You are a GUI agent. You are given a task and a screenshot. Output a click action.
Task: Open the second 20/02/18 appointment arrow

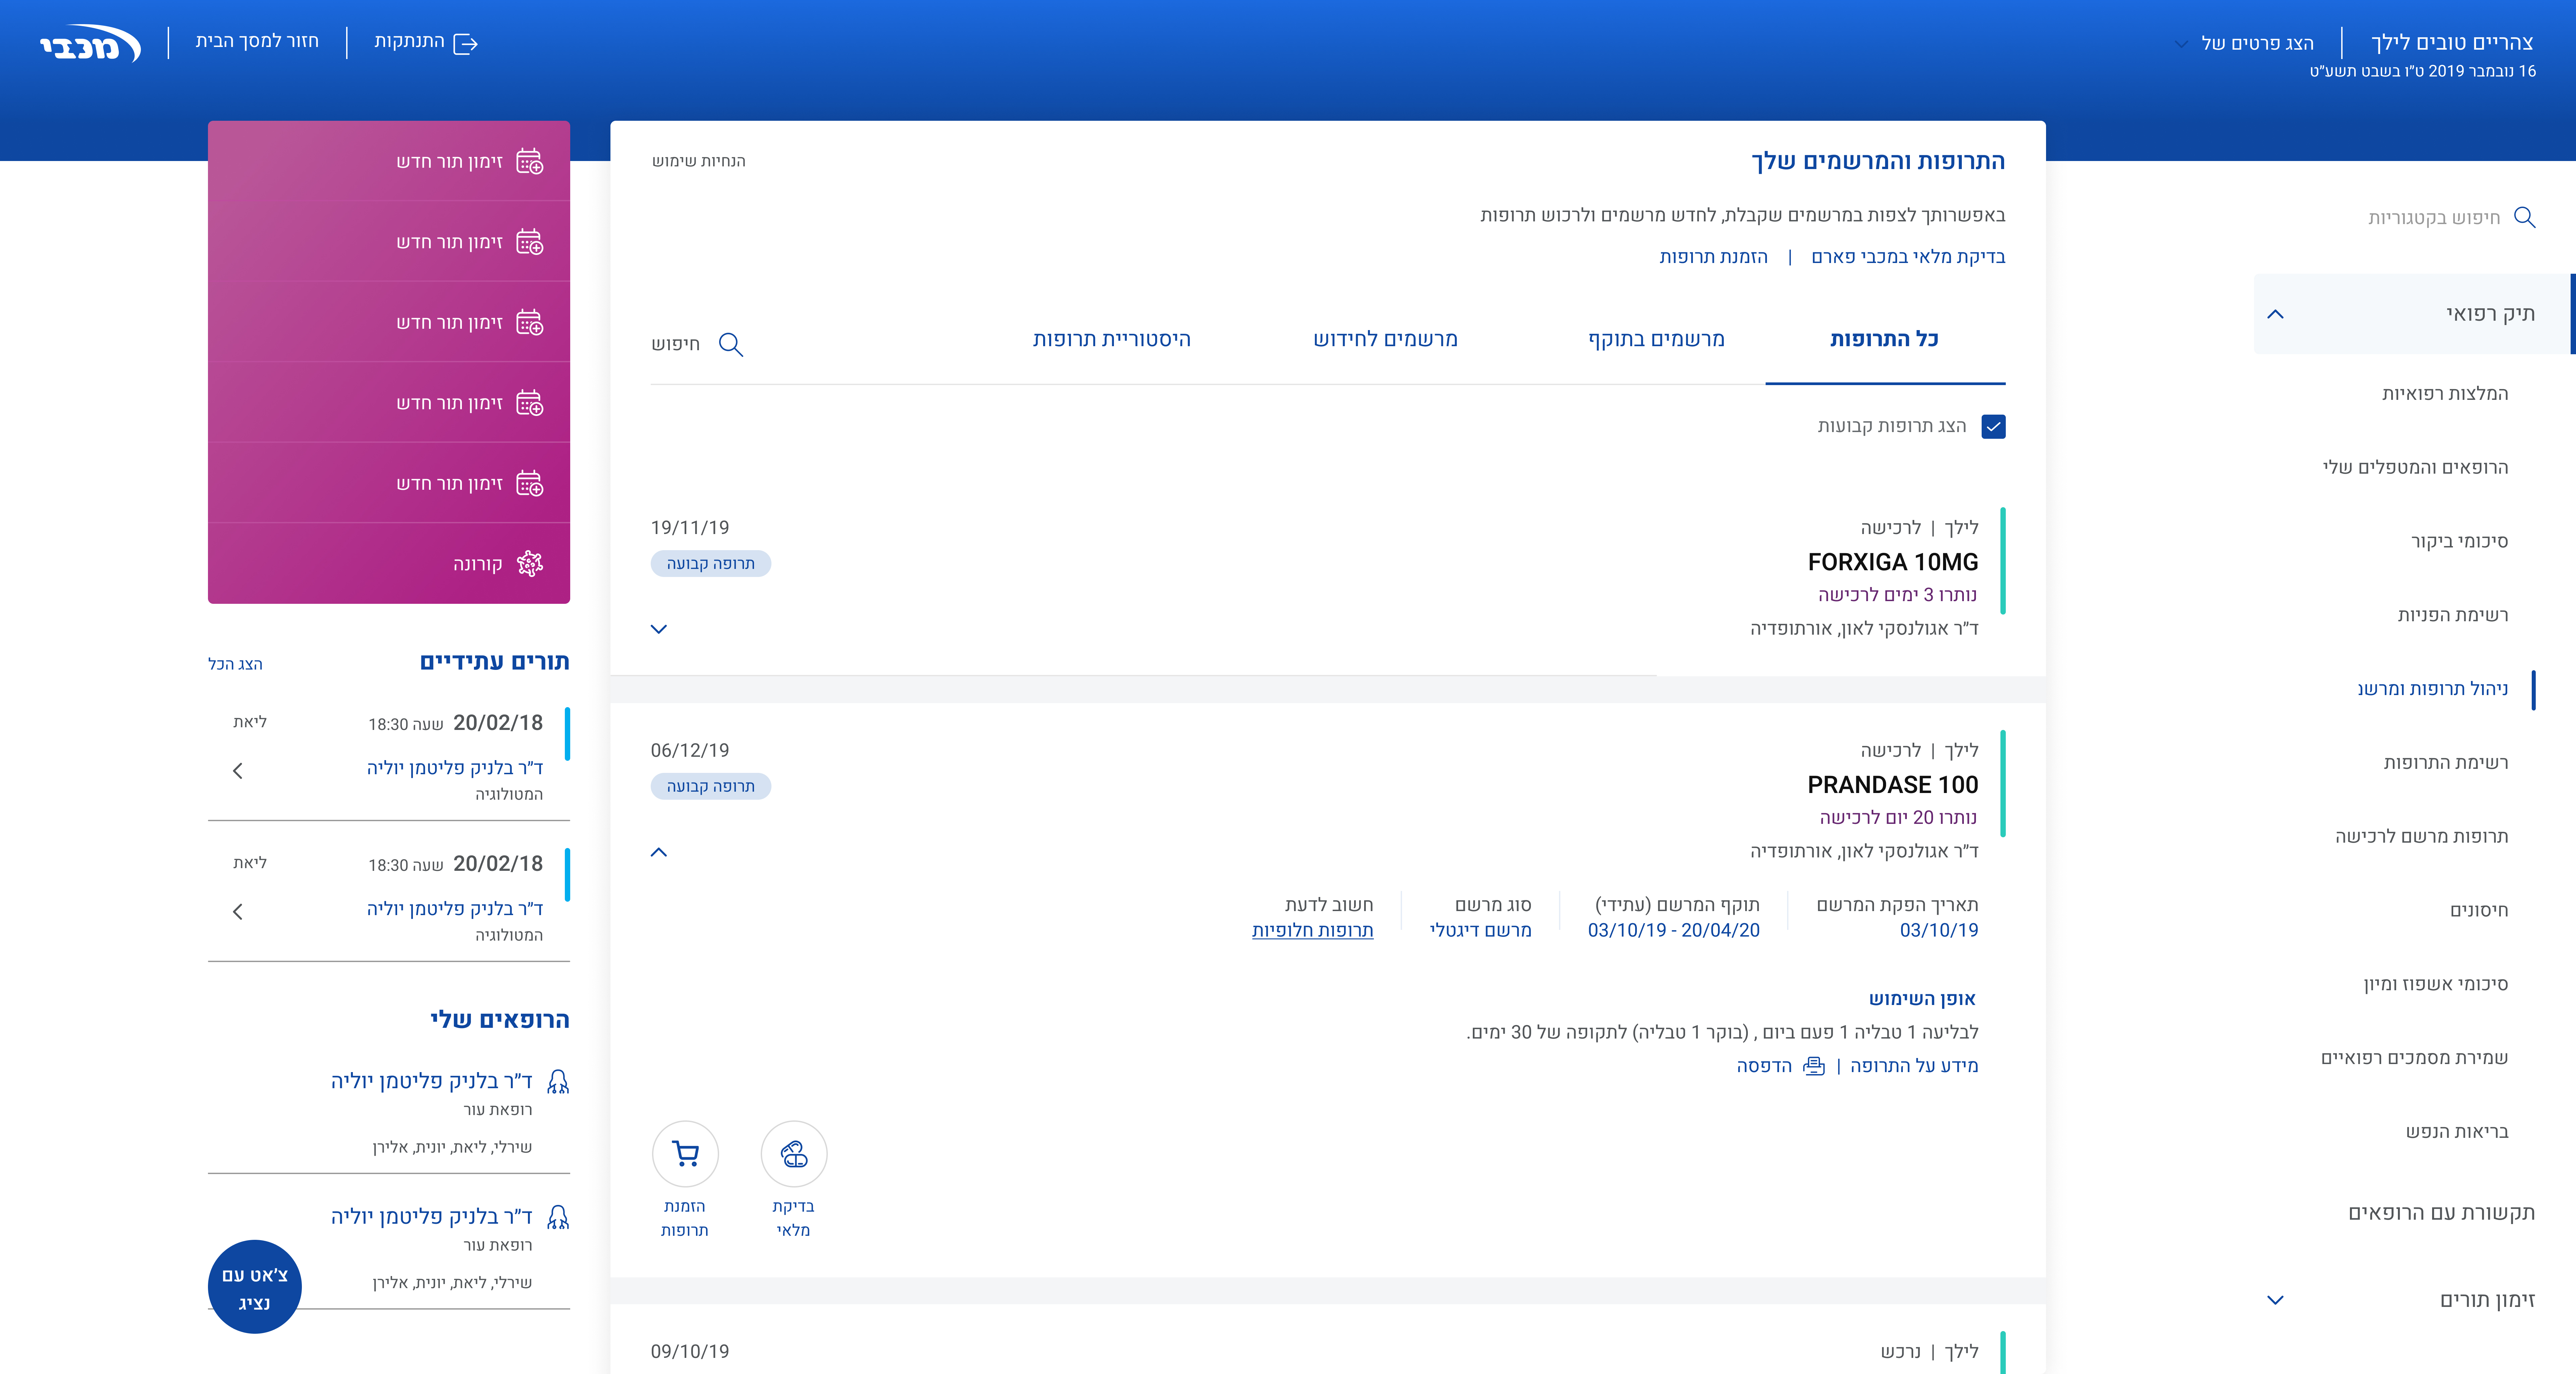click(238, 912)
